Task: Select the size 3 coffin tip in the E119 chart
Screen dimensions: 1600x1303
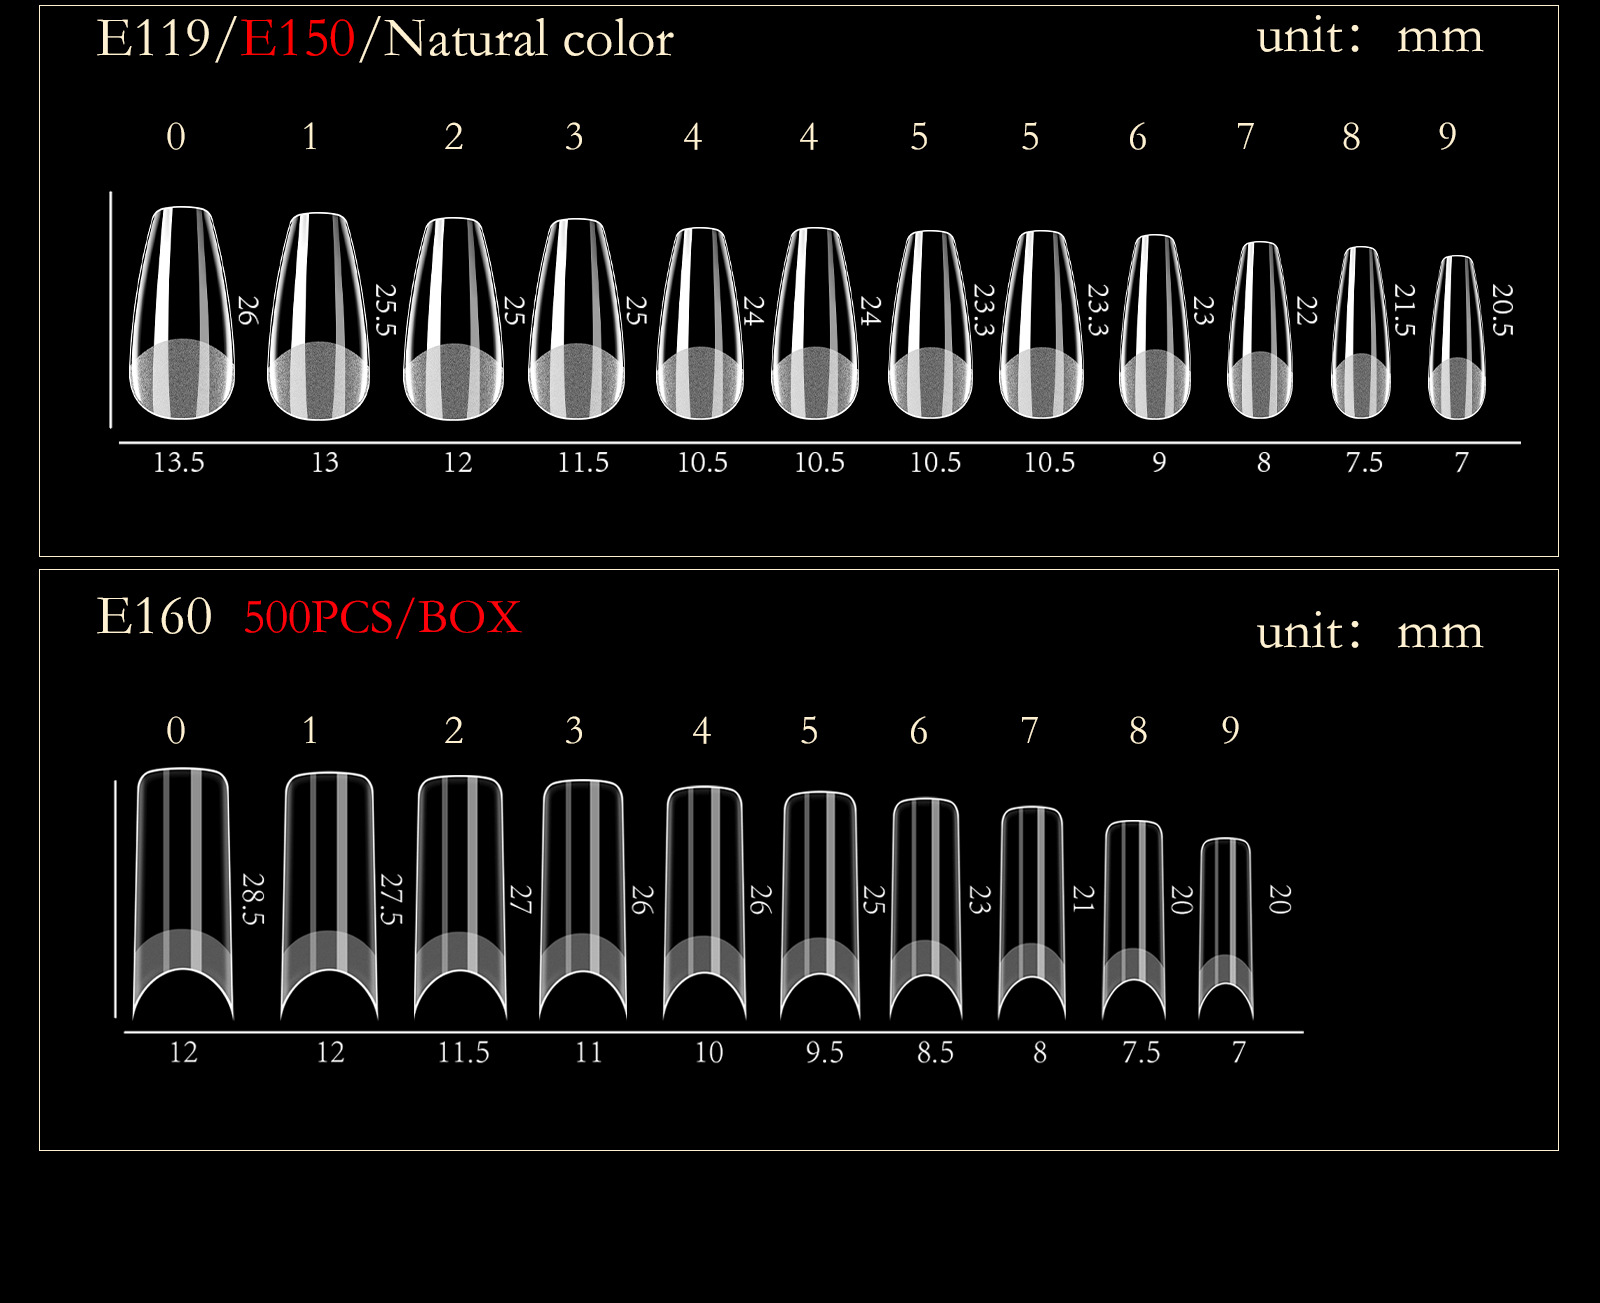Action: pyautogui.click(x=577, y=319)
